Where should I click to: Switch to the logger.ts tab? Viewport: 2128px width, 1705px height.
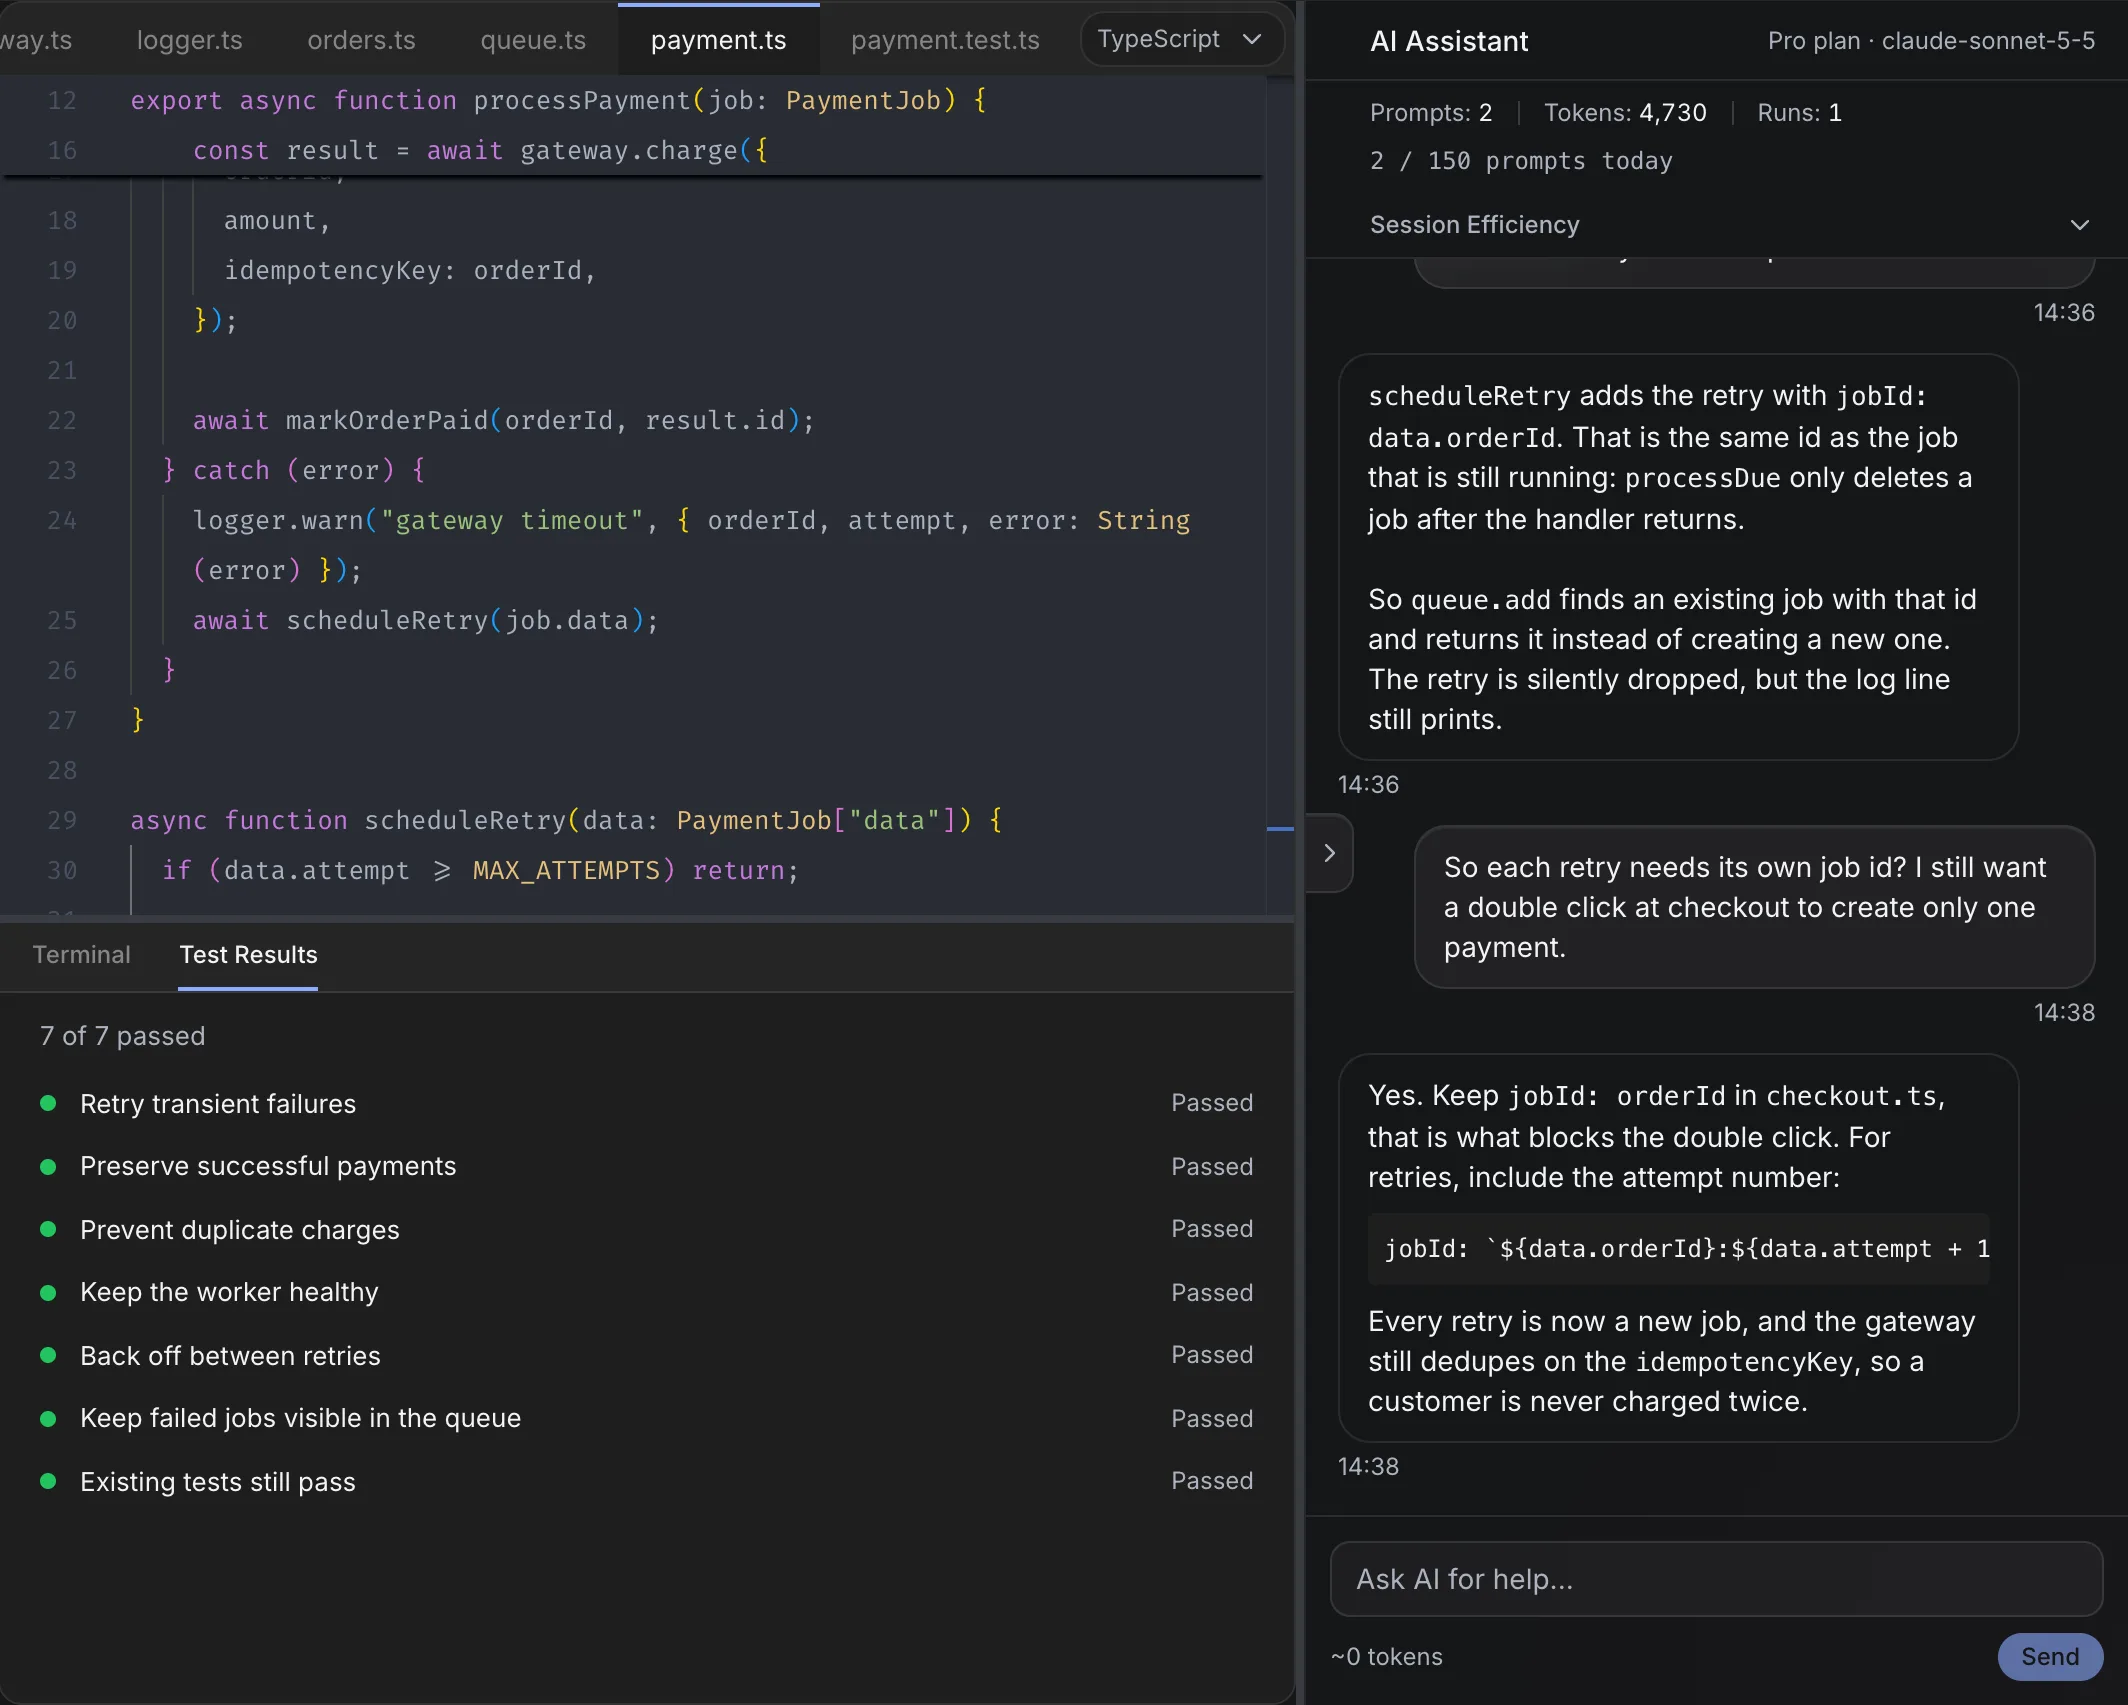[x=190, y=40]
